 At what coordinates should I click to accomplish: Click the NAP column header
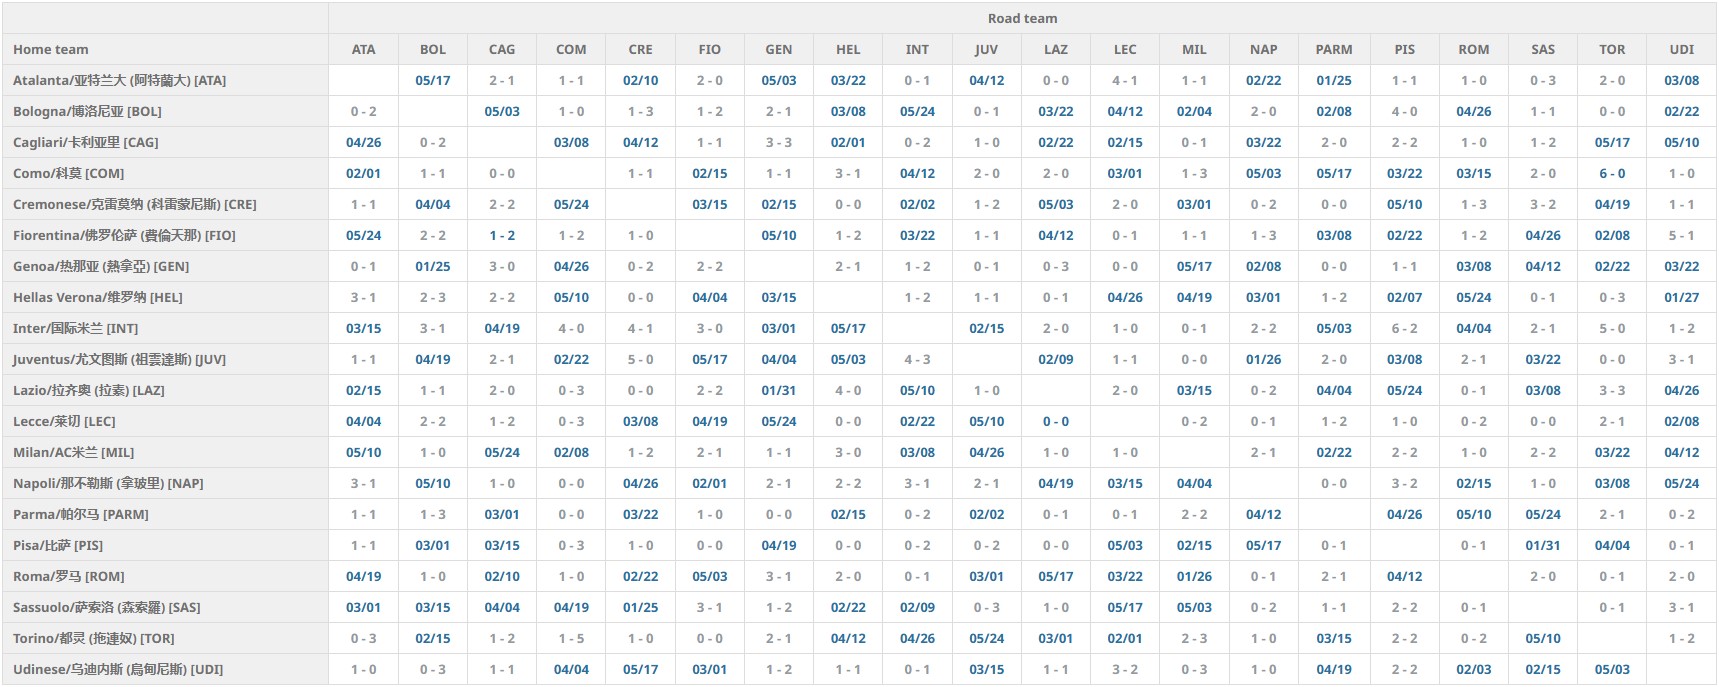tap(1263, 49)
